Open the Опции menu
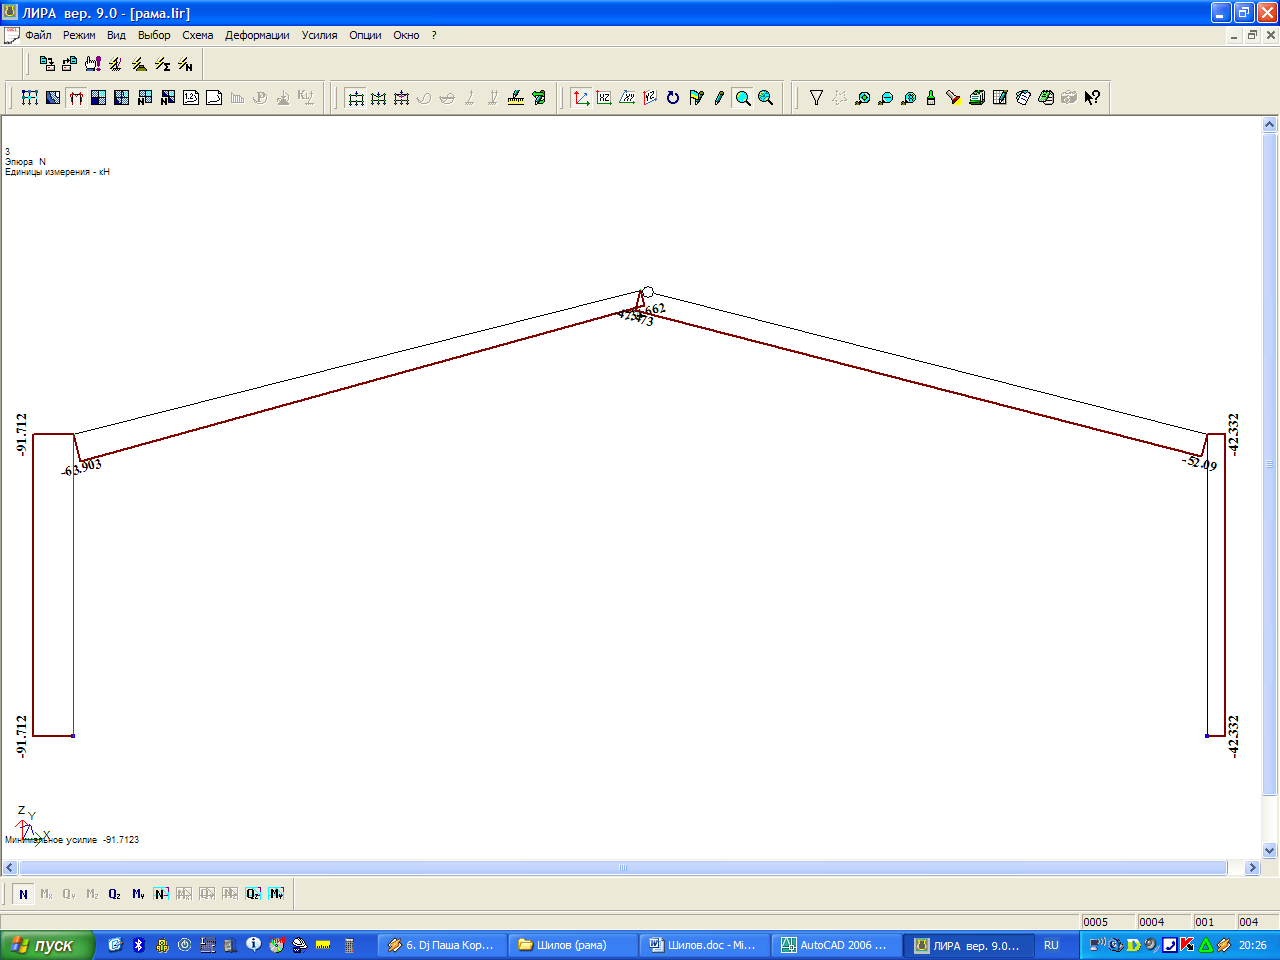 [365, 35]
